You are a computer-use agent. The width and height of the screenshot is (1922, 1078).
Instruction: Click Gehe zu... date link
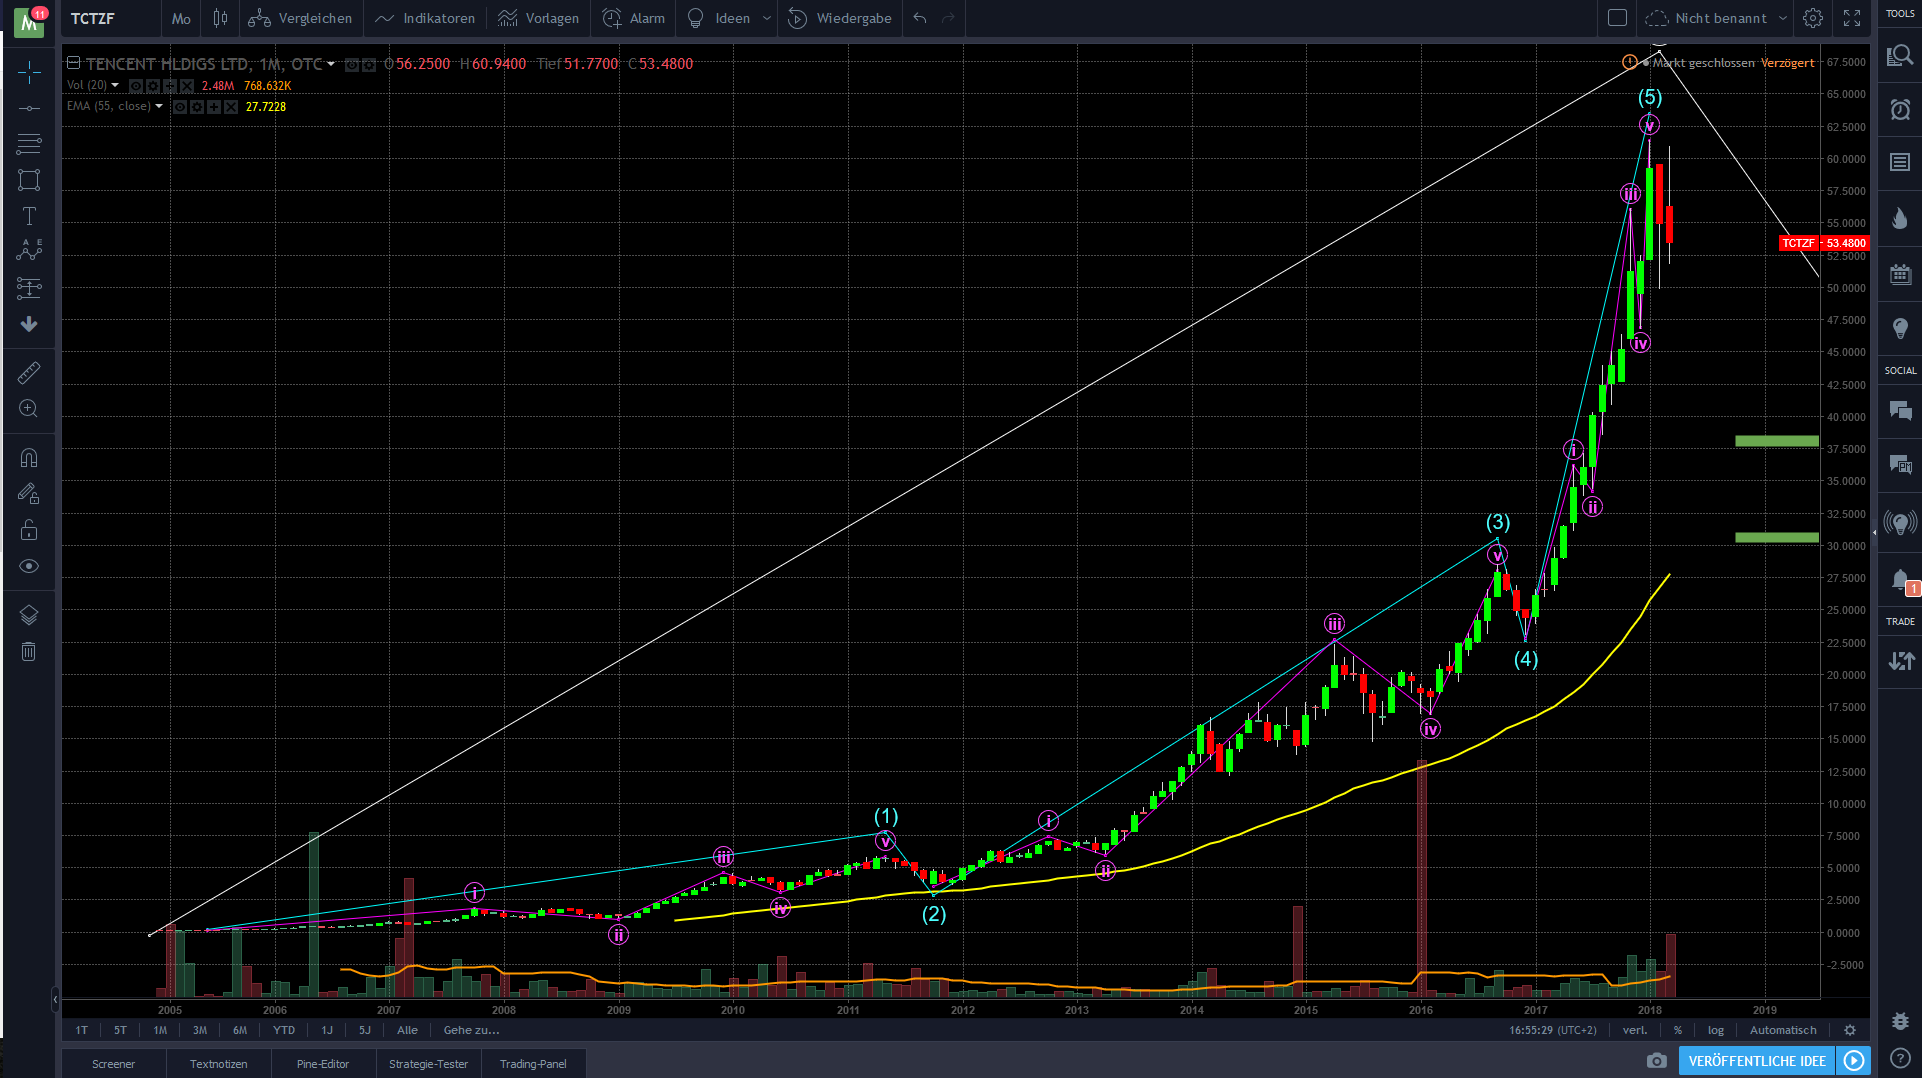pyautogui.click(x=471, y=1030)
